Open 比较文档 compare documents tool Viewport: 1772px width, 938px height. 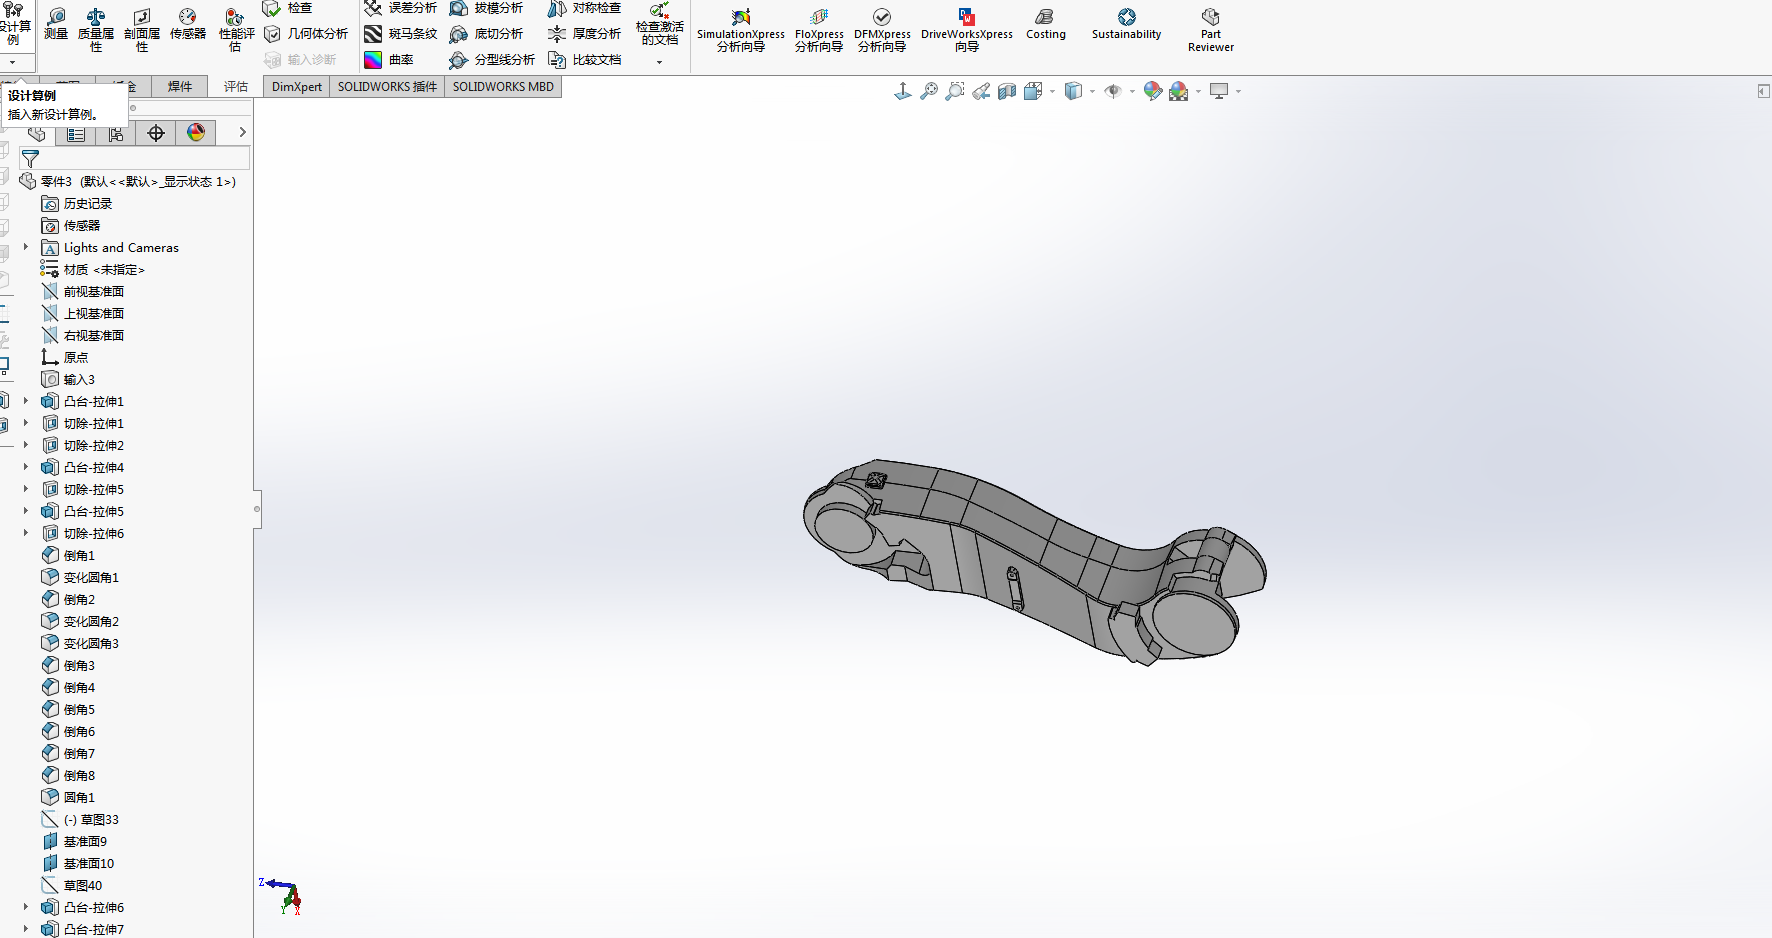tap(584, 60)
